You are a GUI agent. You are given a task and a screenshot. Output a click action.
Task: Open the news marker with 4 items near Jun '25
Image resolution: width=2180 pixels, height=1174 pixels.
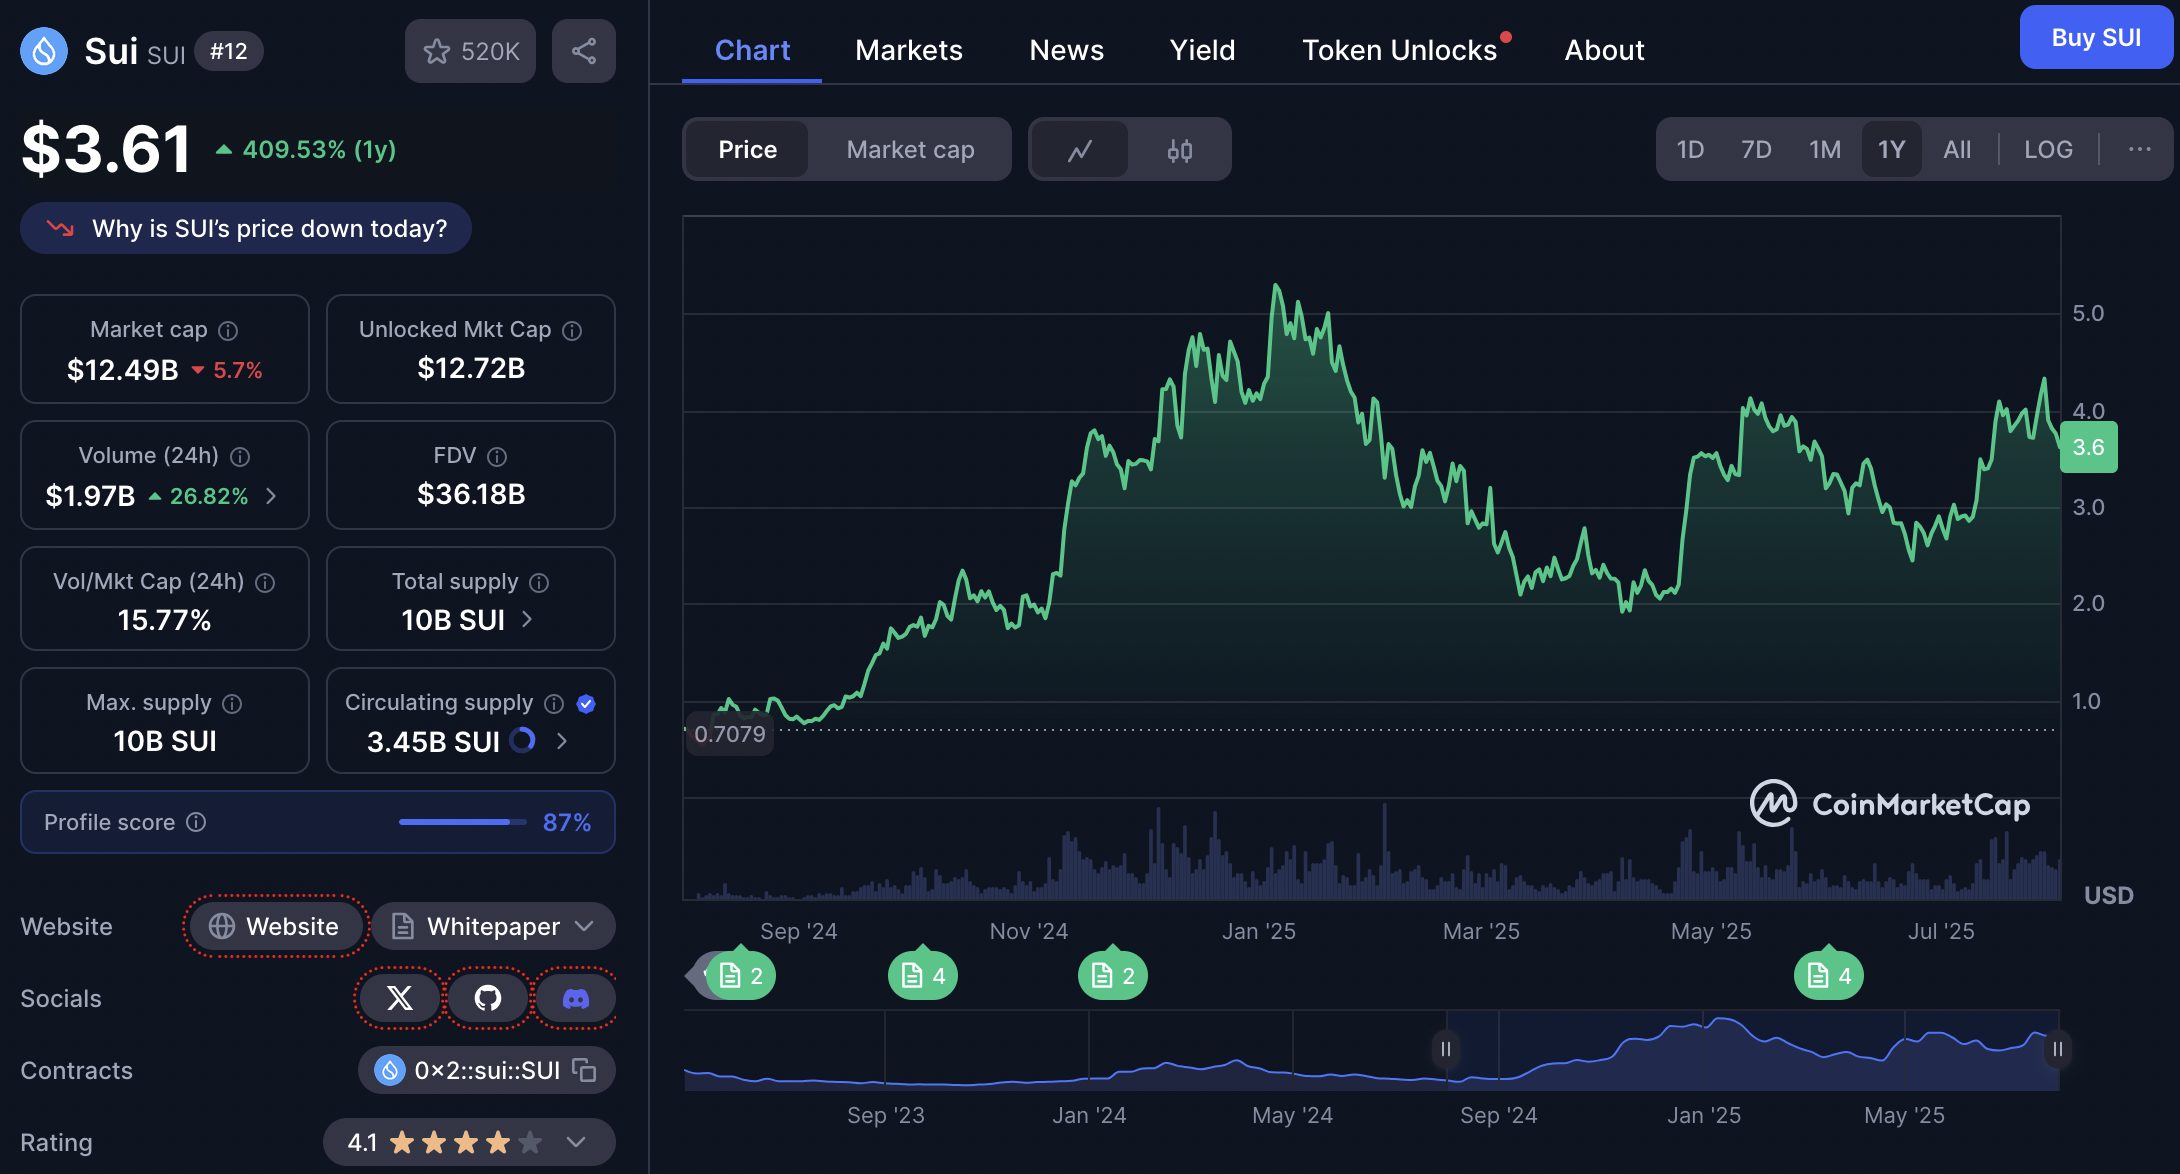(1829, 975)
